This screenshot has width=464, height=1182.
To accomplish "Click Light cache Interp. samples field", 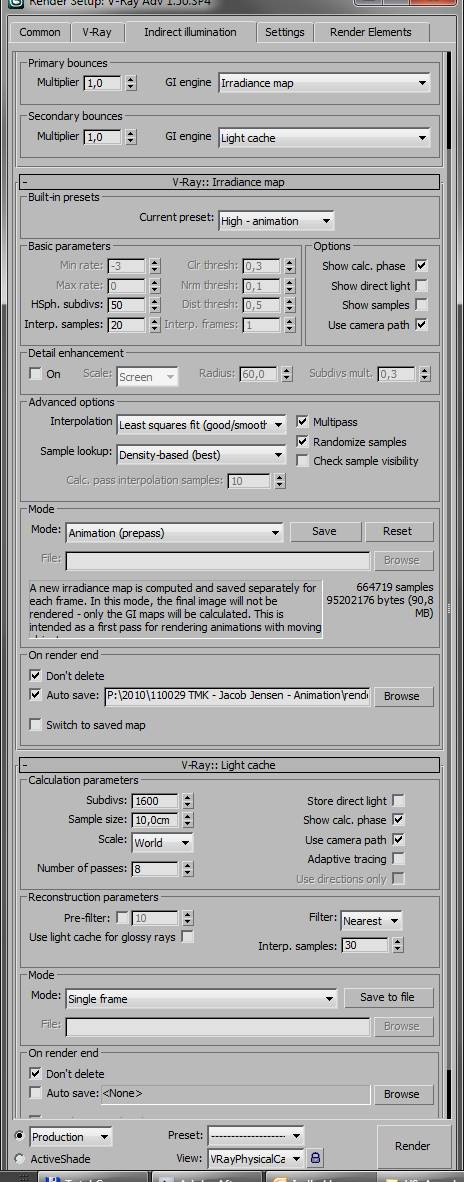I will [x=365, y=945].
